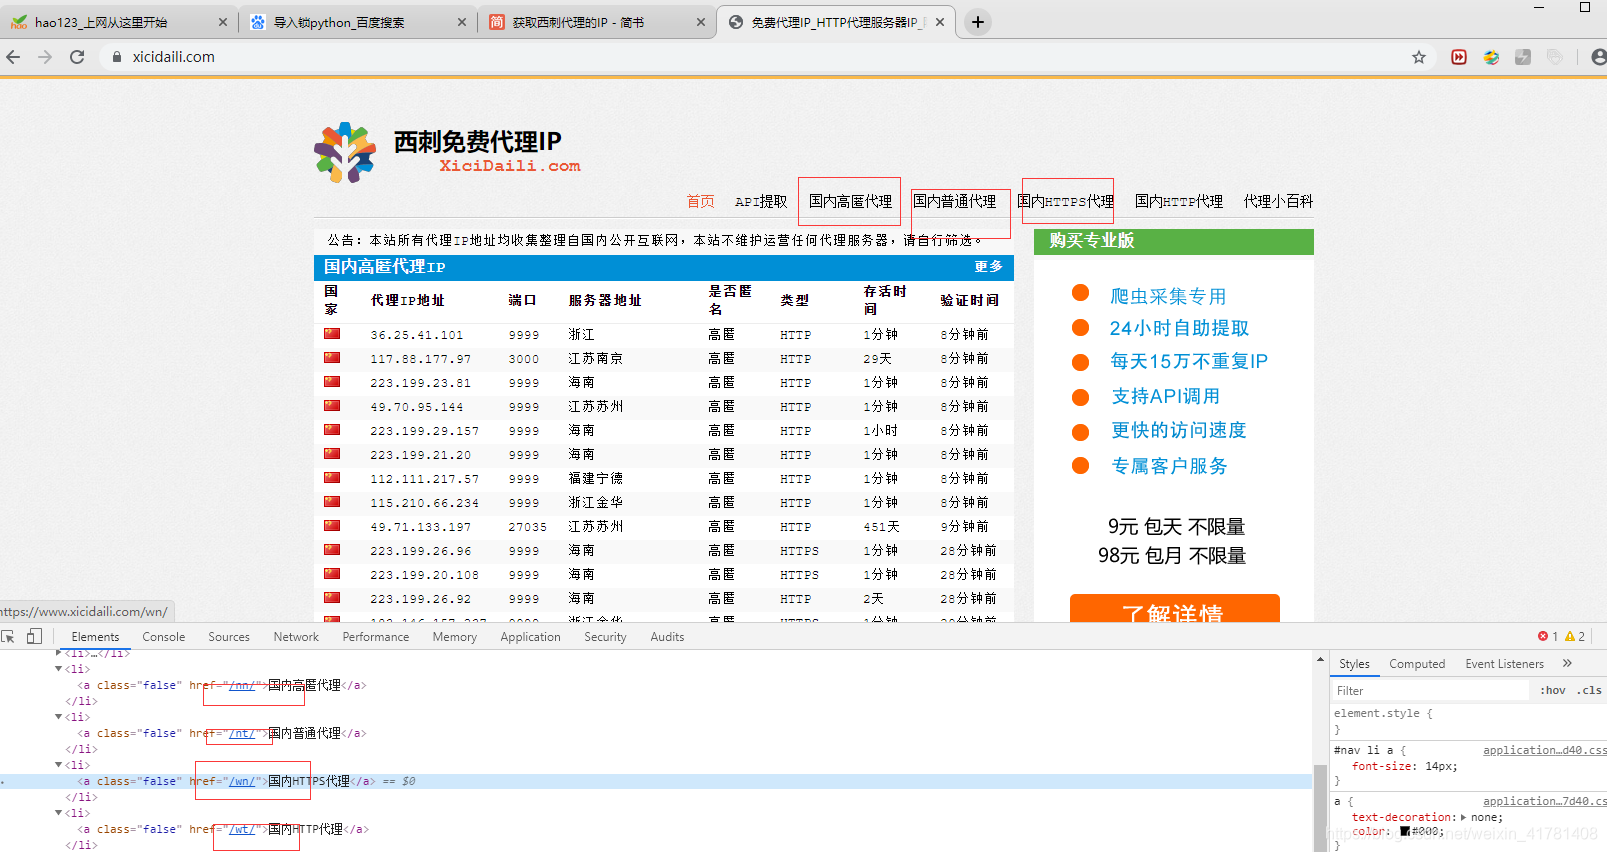Collapse the li node containing 国内HTTP代理

[59, 813]
